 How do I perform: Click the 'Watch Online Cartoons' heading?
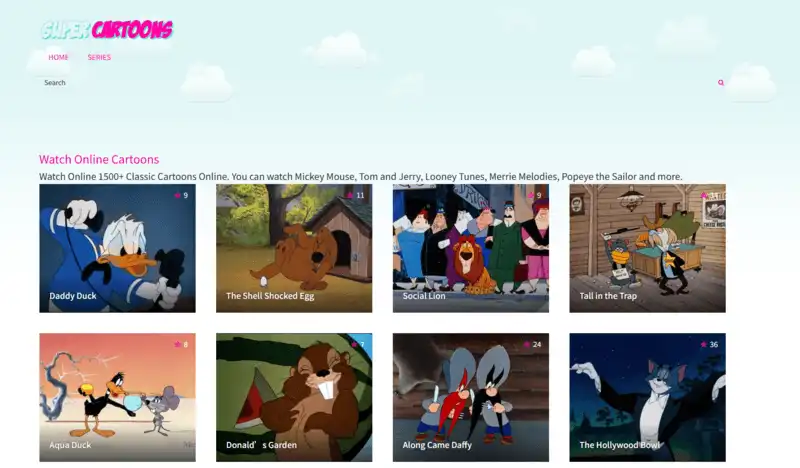pos(99,159)
